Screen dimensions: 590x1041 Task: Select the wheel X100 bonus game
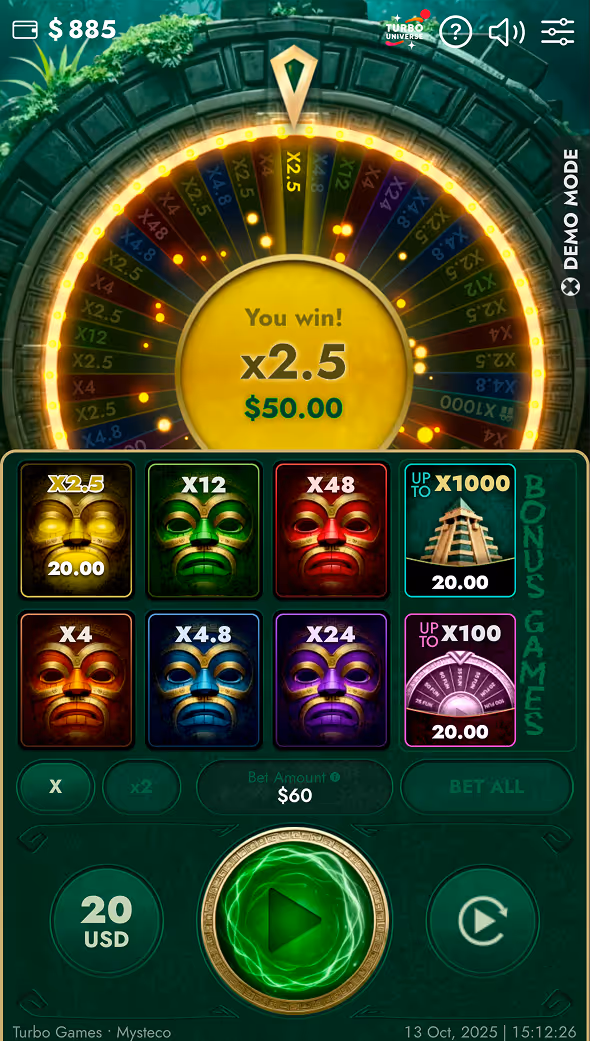pos(460,681)
